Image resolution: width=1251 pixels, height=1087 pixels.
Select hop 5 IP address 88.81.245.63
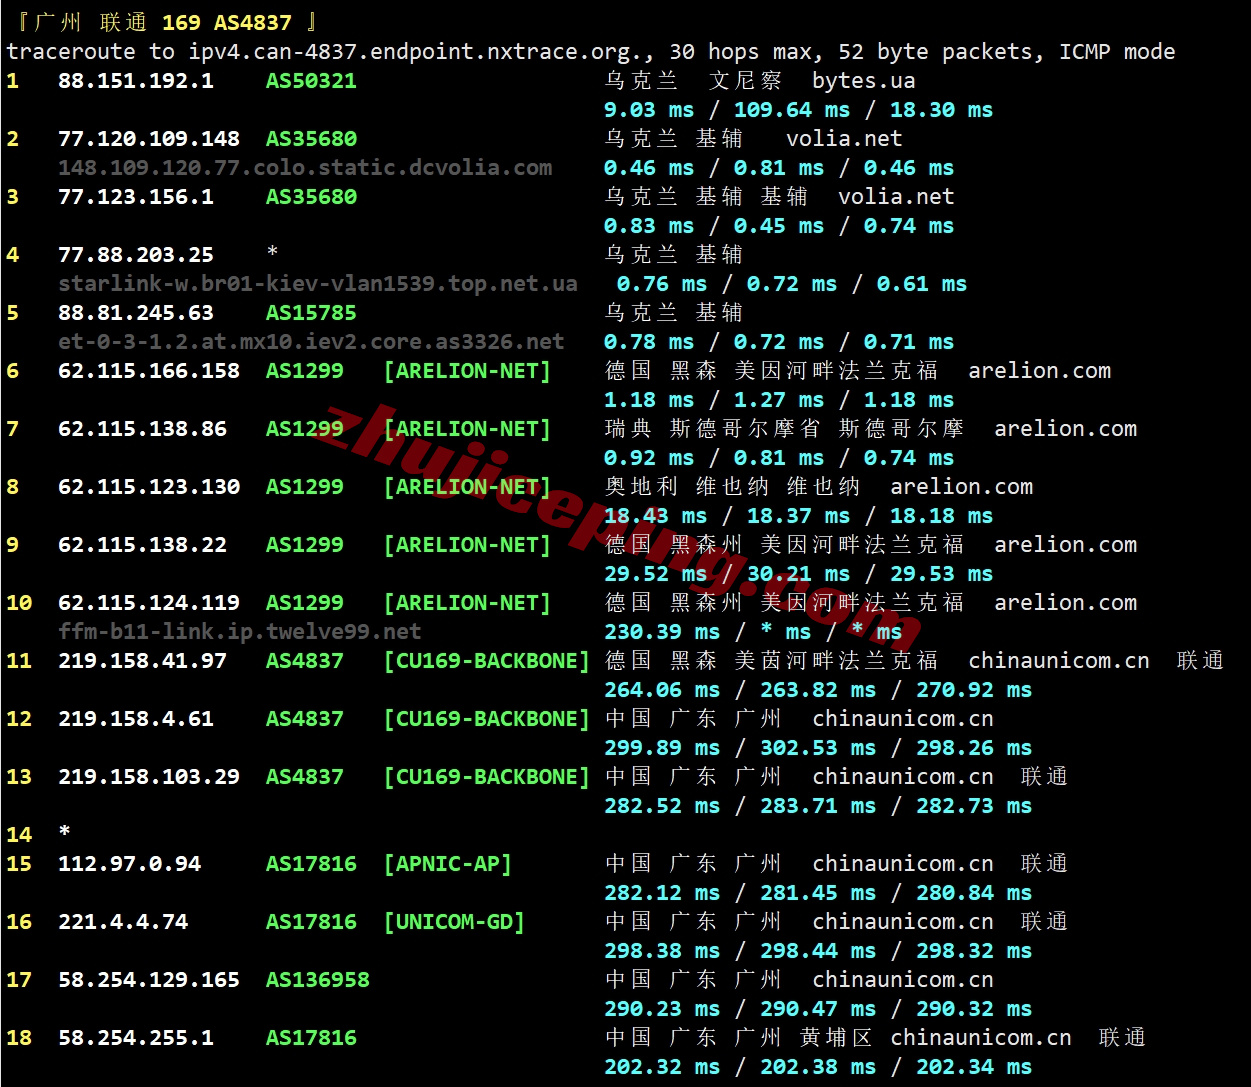(136, 313)
